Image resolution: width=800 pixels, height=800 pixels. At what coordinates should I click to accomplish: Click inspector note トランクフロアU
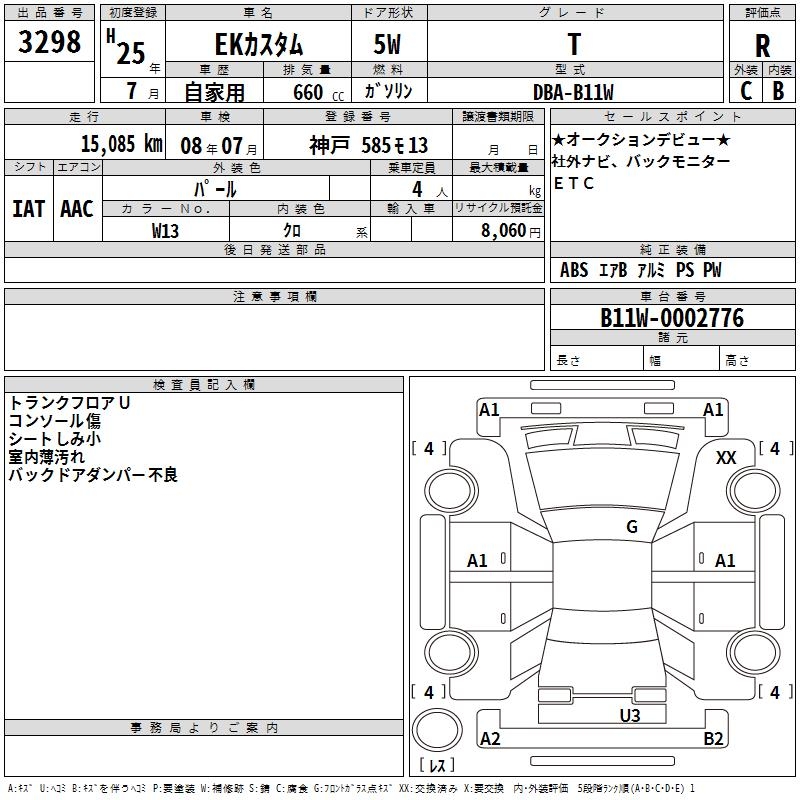tap(70, 403)
